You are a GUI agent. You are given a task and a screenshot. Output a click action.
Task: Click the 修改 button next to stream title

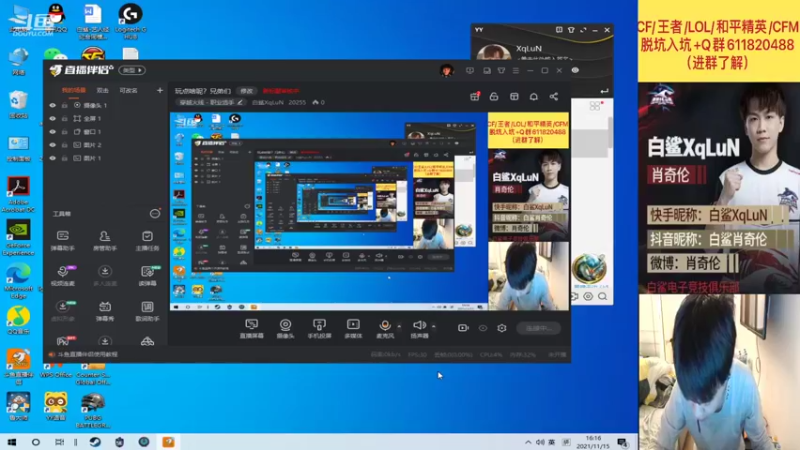(247, 91)
